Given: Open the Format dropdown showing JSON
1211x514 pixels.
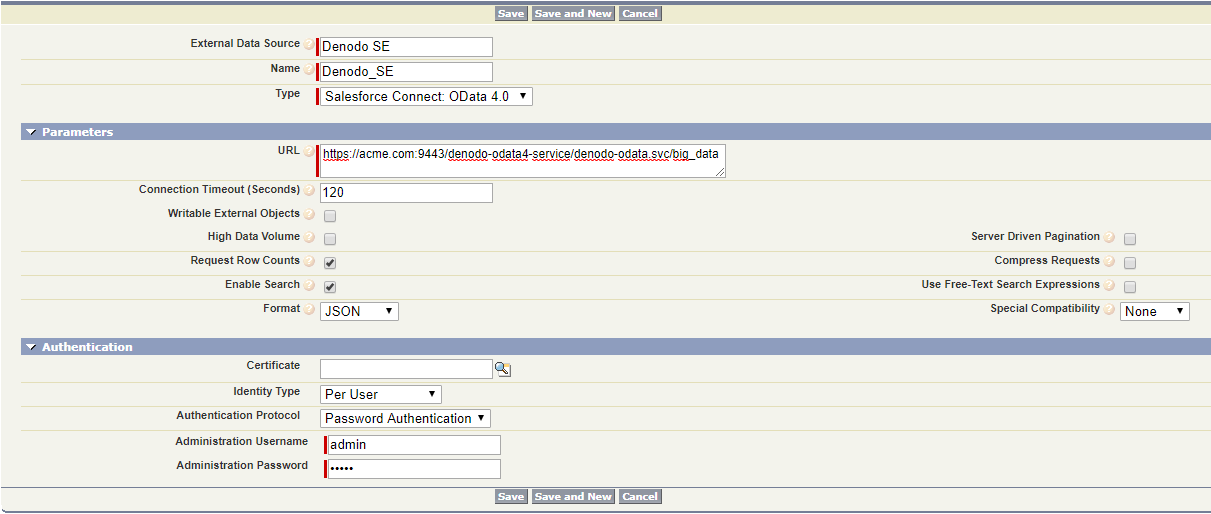Looking at the screenshot, I should [x=360, y=311].
